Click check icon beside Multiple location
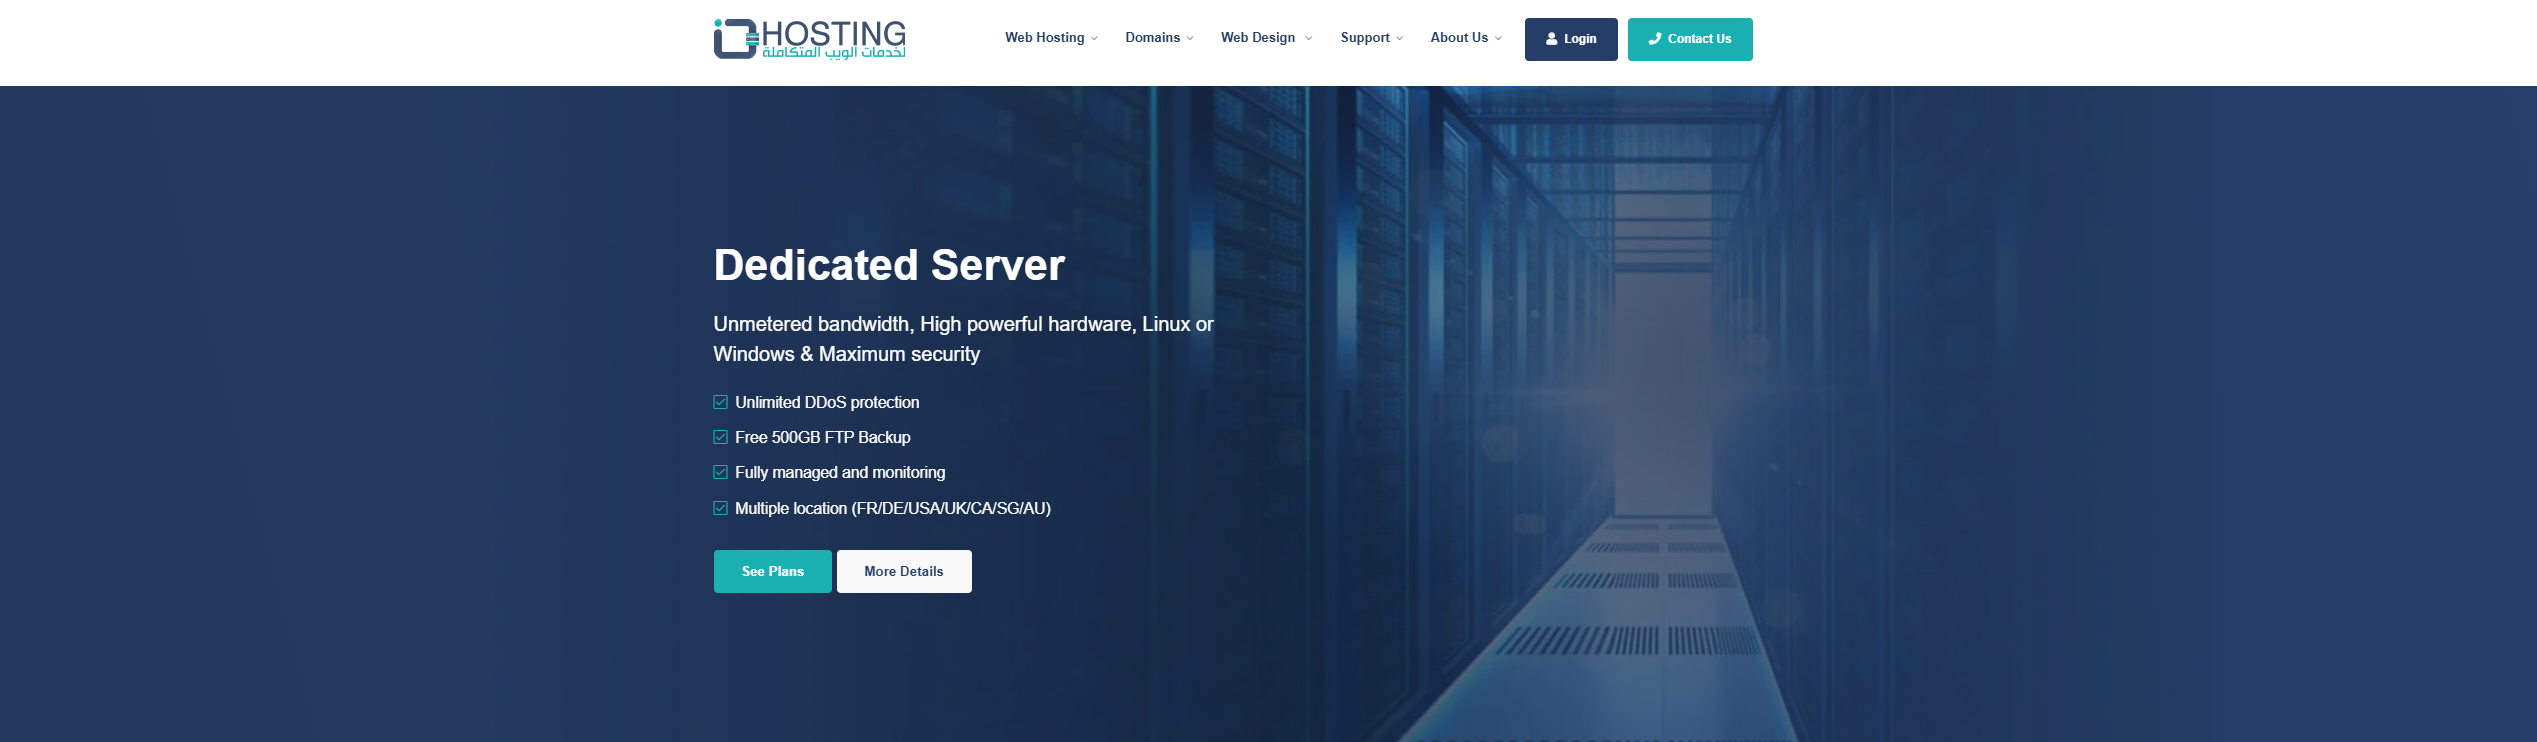2537x742 pixels. coord(720,508)
